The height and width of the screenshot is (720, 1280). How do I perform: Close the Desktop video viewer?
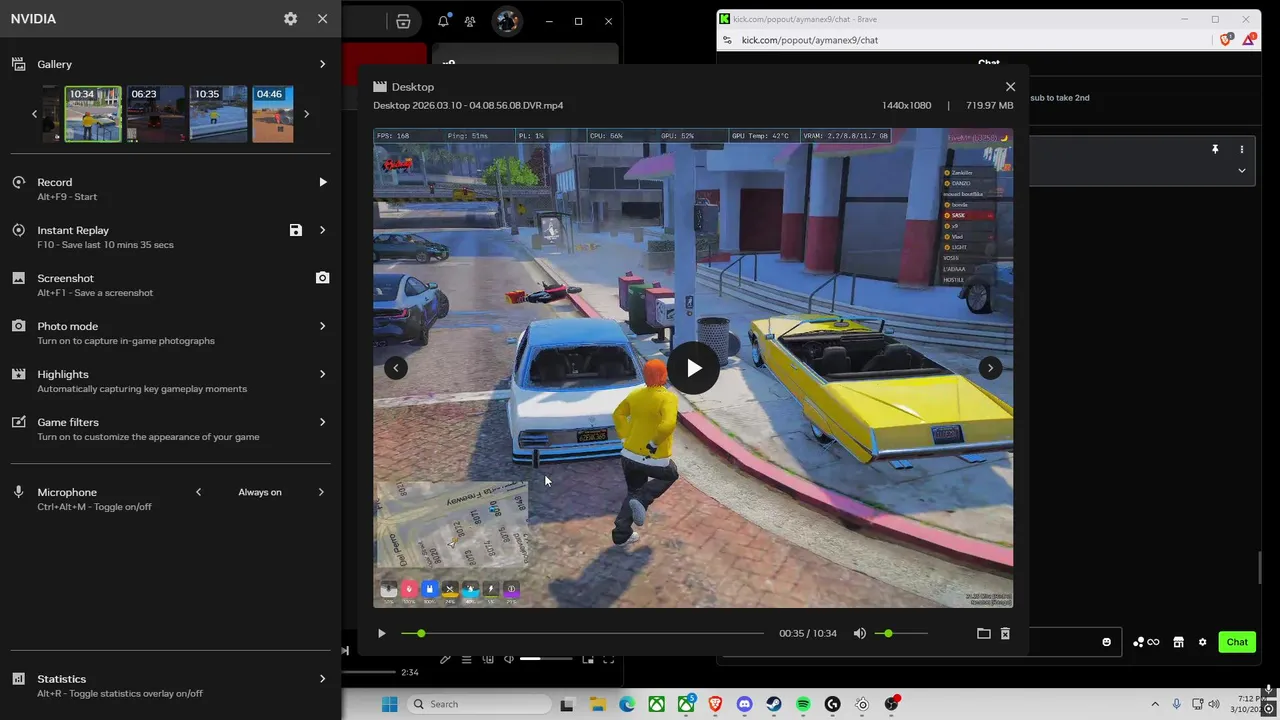(x=1010, y=87)
